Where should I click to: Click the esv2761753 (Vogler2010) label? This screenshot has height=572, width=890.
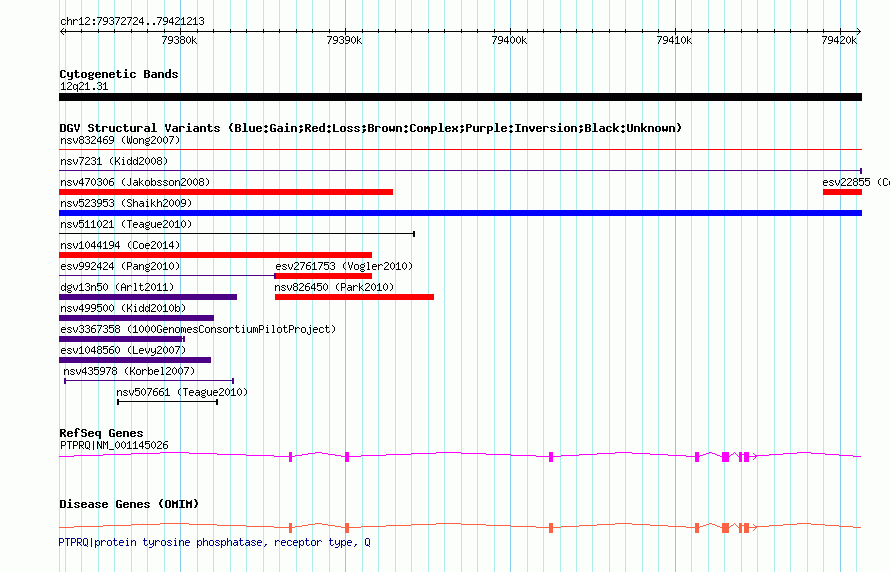[344, 266]
